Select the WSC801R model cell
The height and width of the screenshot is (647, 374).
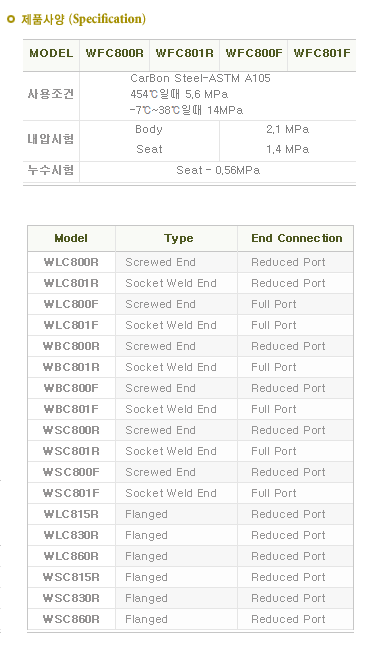(x=71, y=451)
